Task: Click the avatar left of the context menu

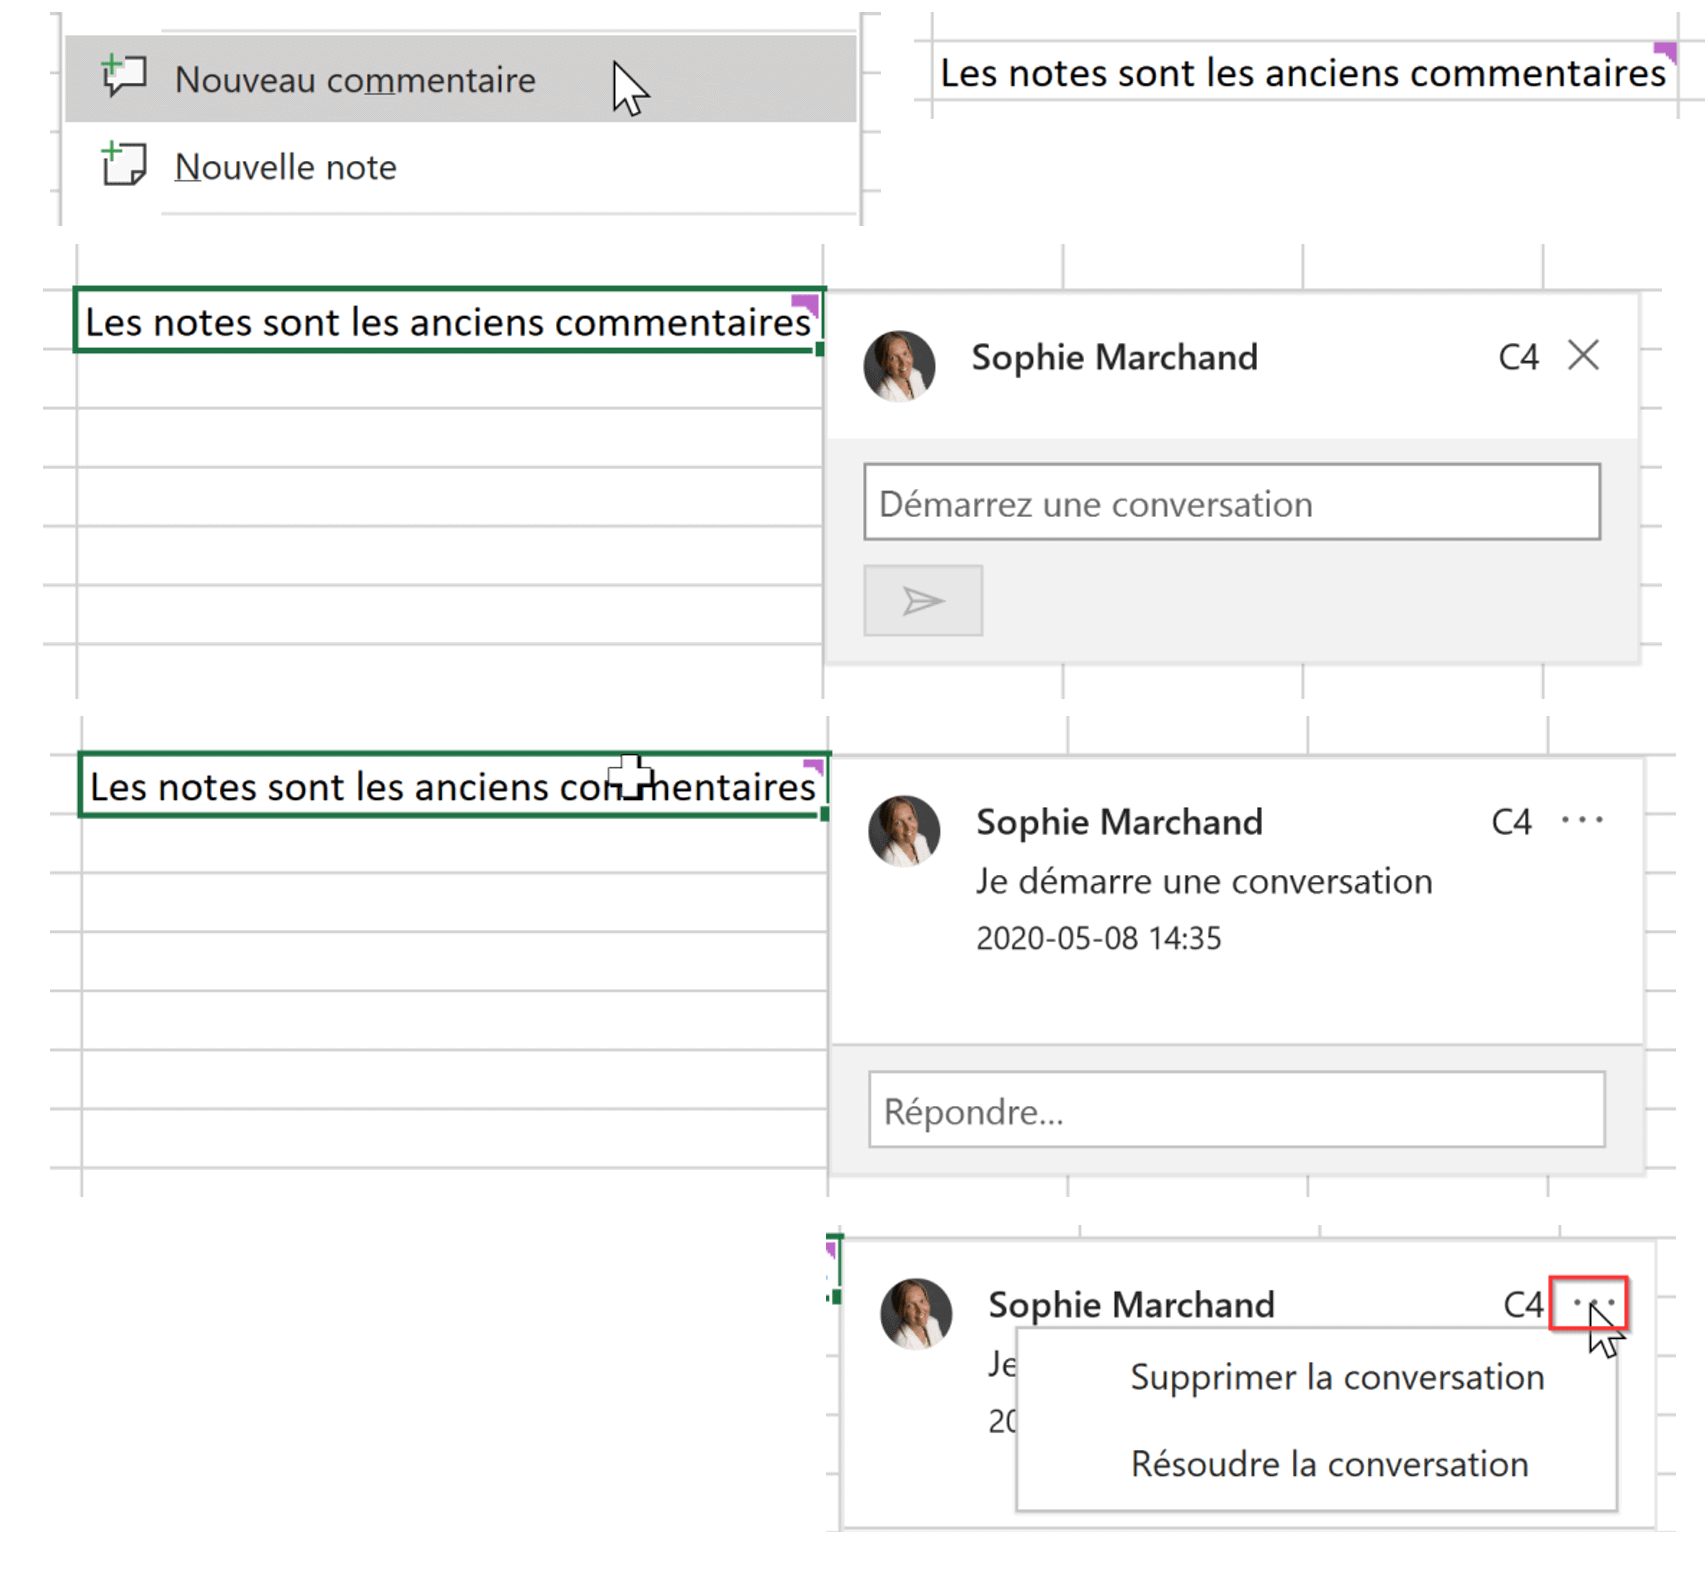Action: tap(916, 1313)
